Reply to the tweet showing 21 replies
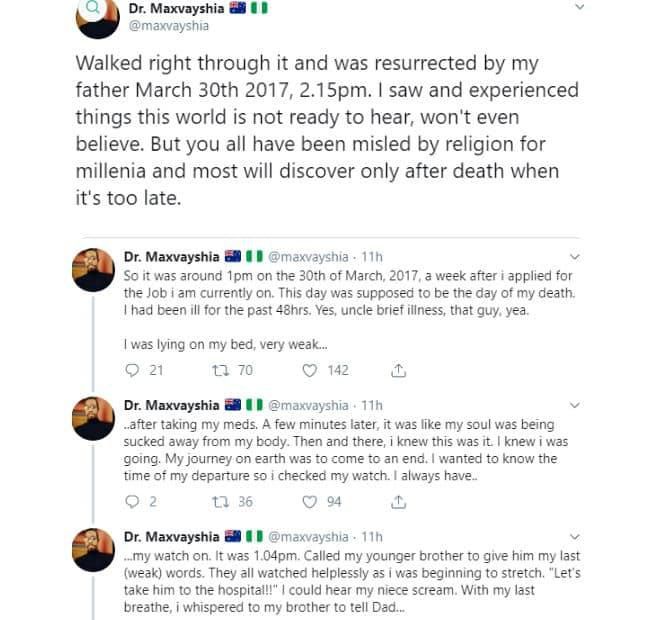 [132, 370]
